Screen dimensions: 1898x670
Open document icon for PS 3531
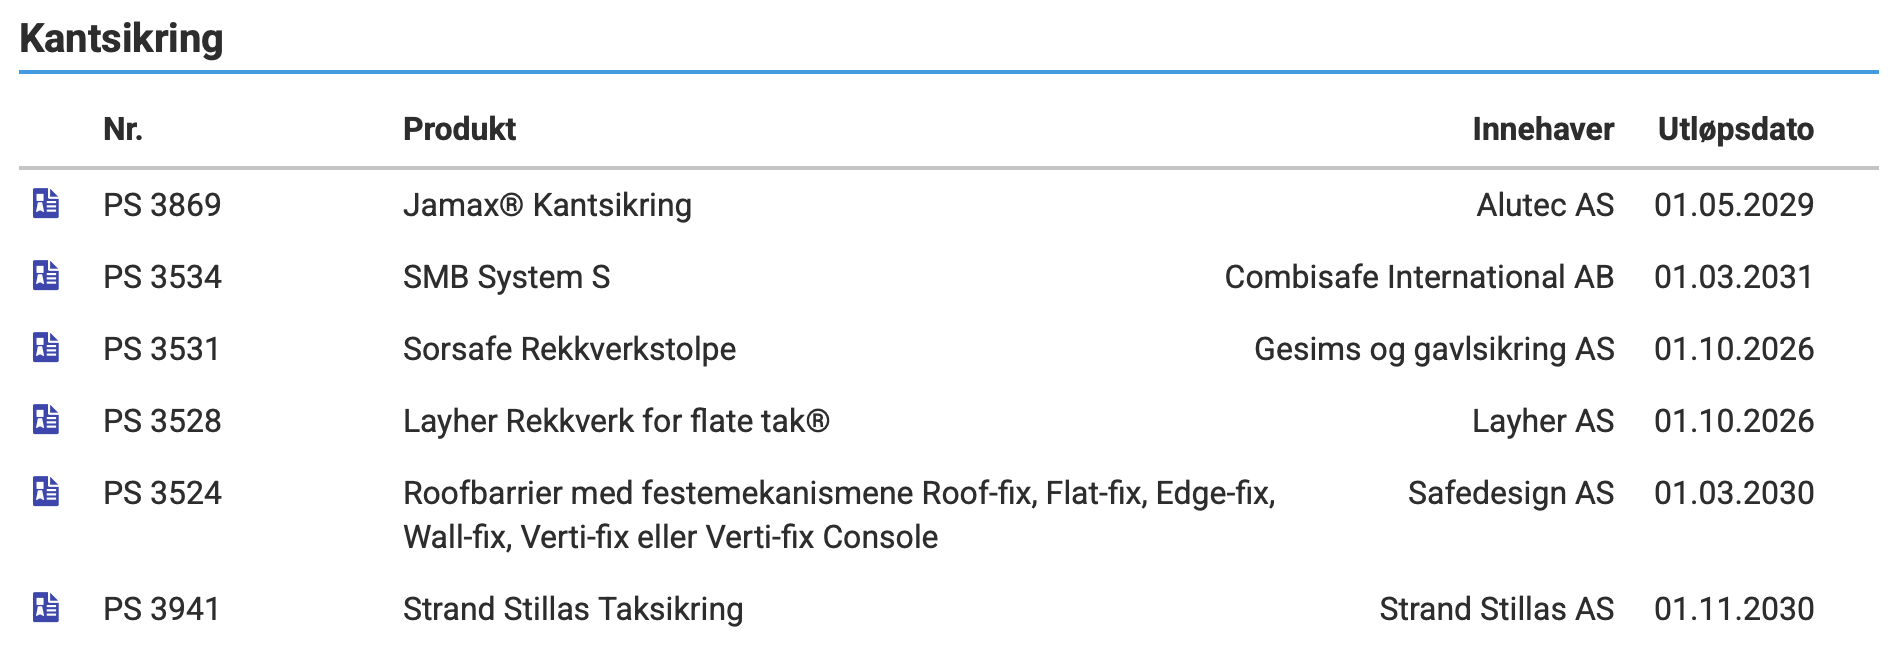[46, 347]
